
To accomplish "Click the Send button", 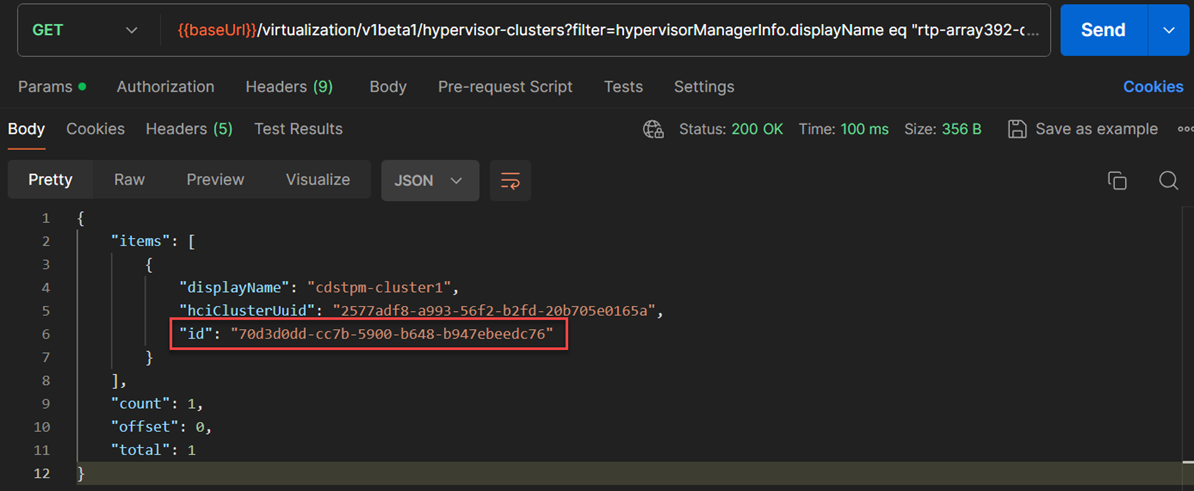I will (x=1103, y=30).
